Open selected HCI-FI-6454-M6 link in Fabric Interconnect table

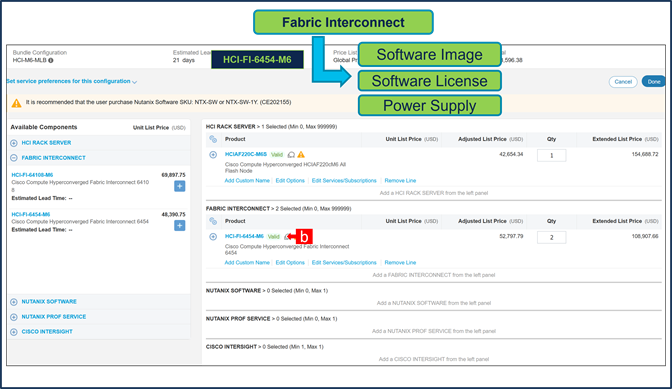pos(244,236)
